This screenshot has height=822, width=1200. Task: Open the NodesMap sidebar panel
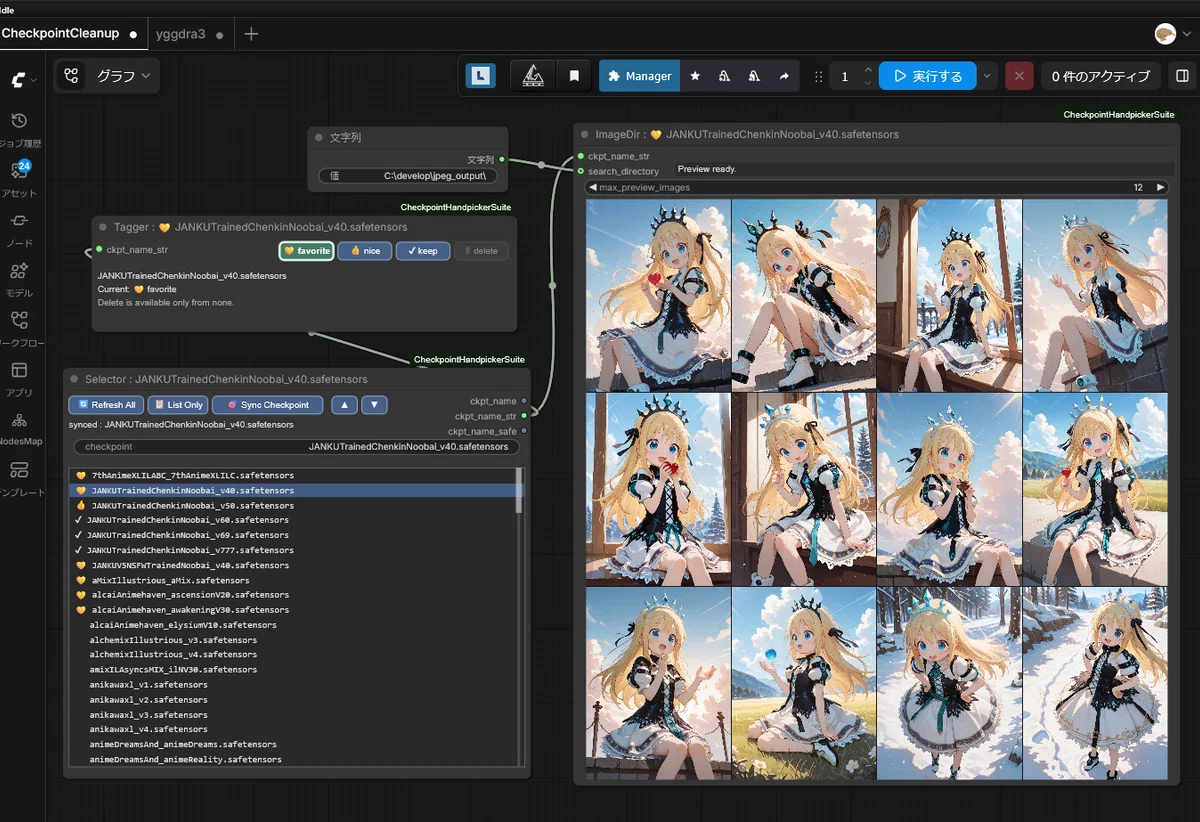pos(19,428)
